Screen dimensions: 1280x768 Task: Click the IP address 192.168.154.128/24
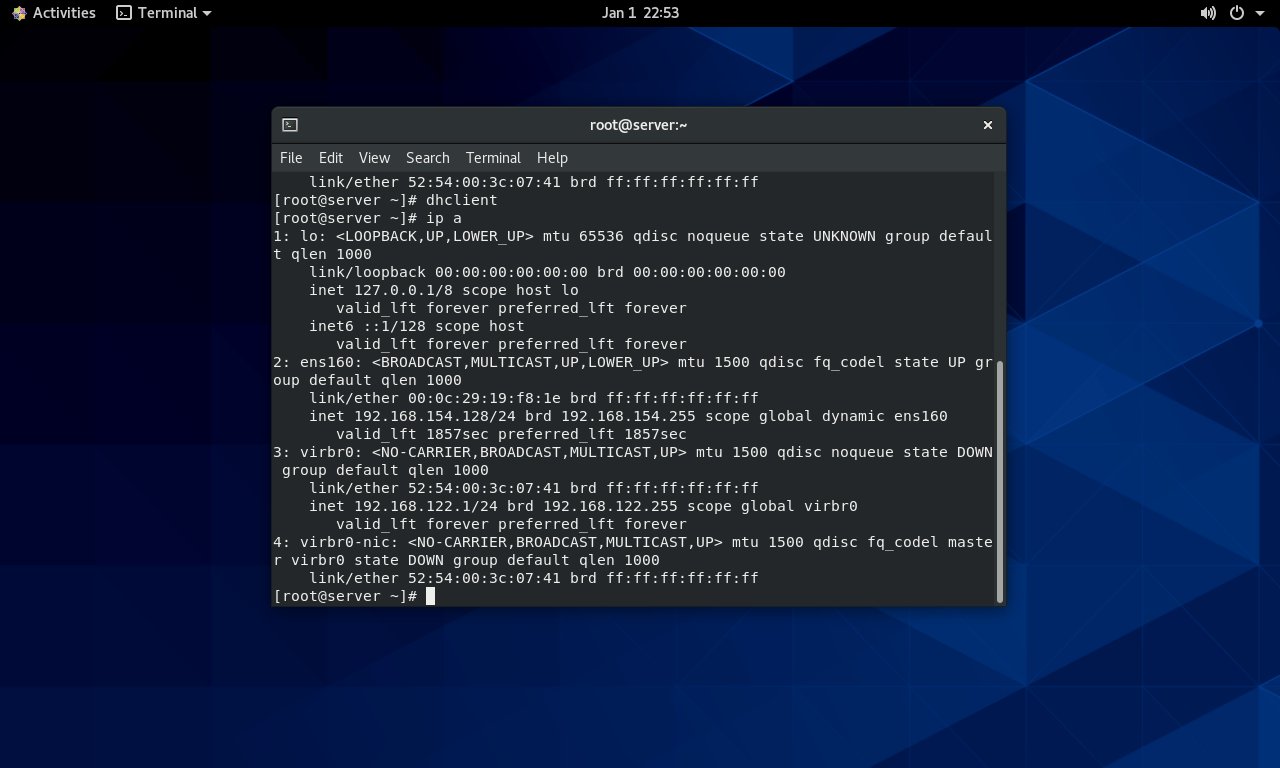pyautogui.click(x=435, y=416)
